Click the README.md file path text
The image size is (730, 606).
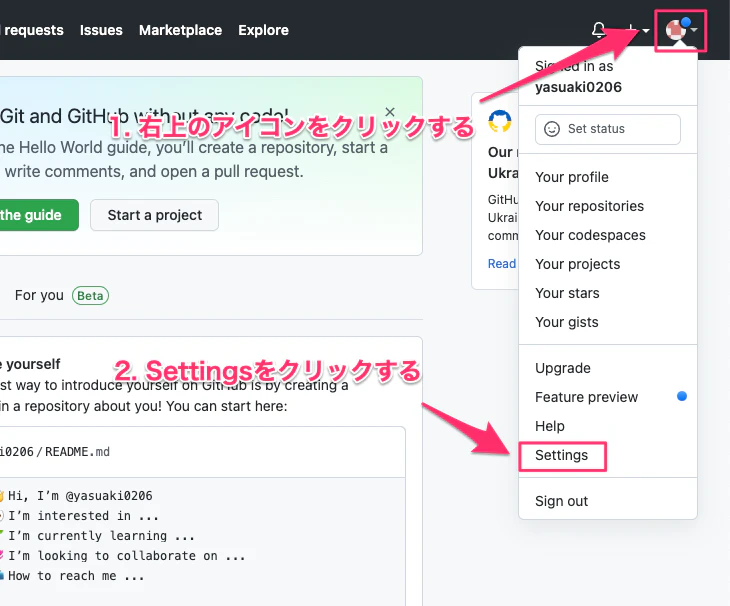coord(77,452)
